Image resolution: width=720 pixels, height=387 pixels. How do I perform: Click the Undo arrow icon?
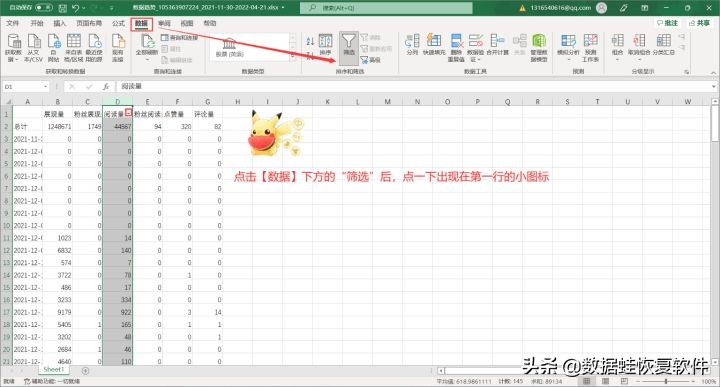click(x=76, y=8)
